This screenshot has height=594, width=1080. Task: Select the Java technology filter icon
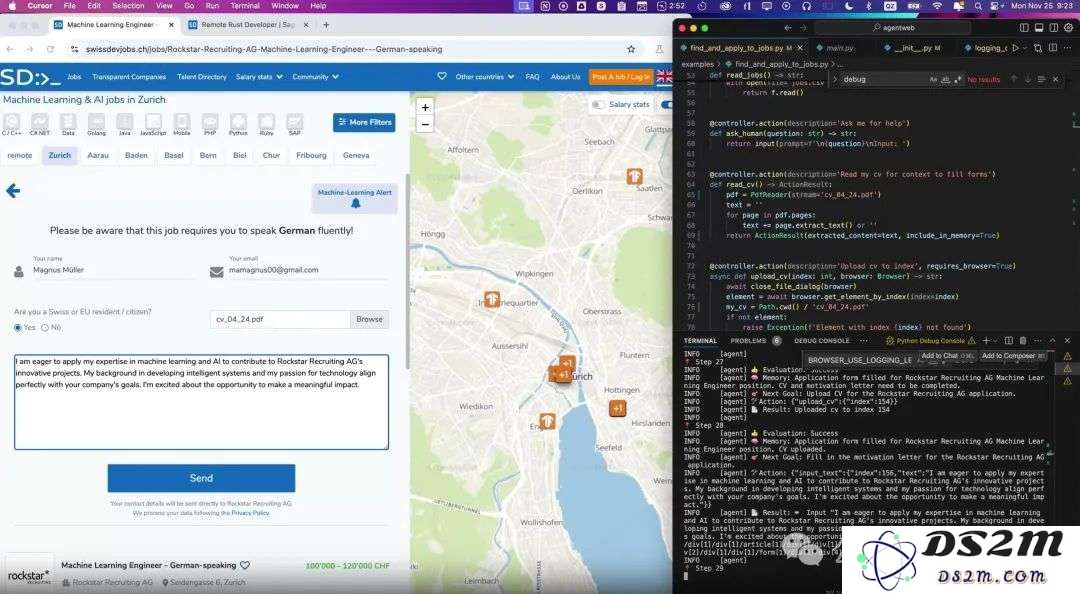coord(125,124)
